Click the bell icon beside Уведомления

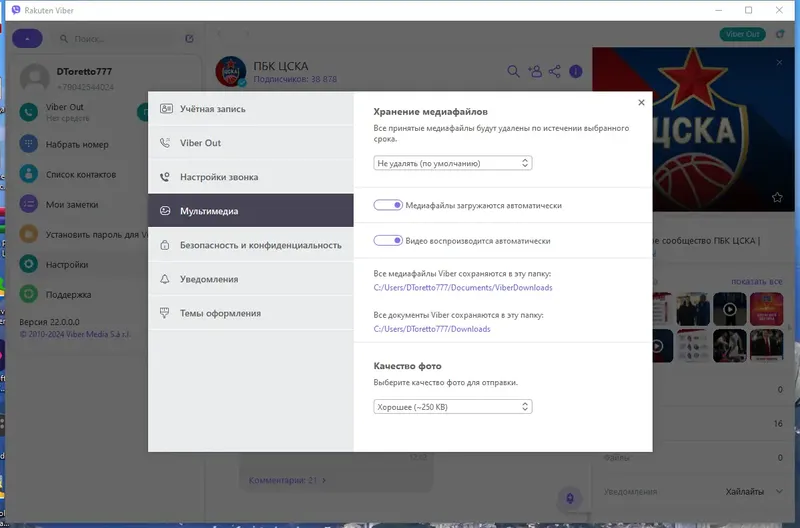pyautogui.click(x=165, y=279)
